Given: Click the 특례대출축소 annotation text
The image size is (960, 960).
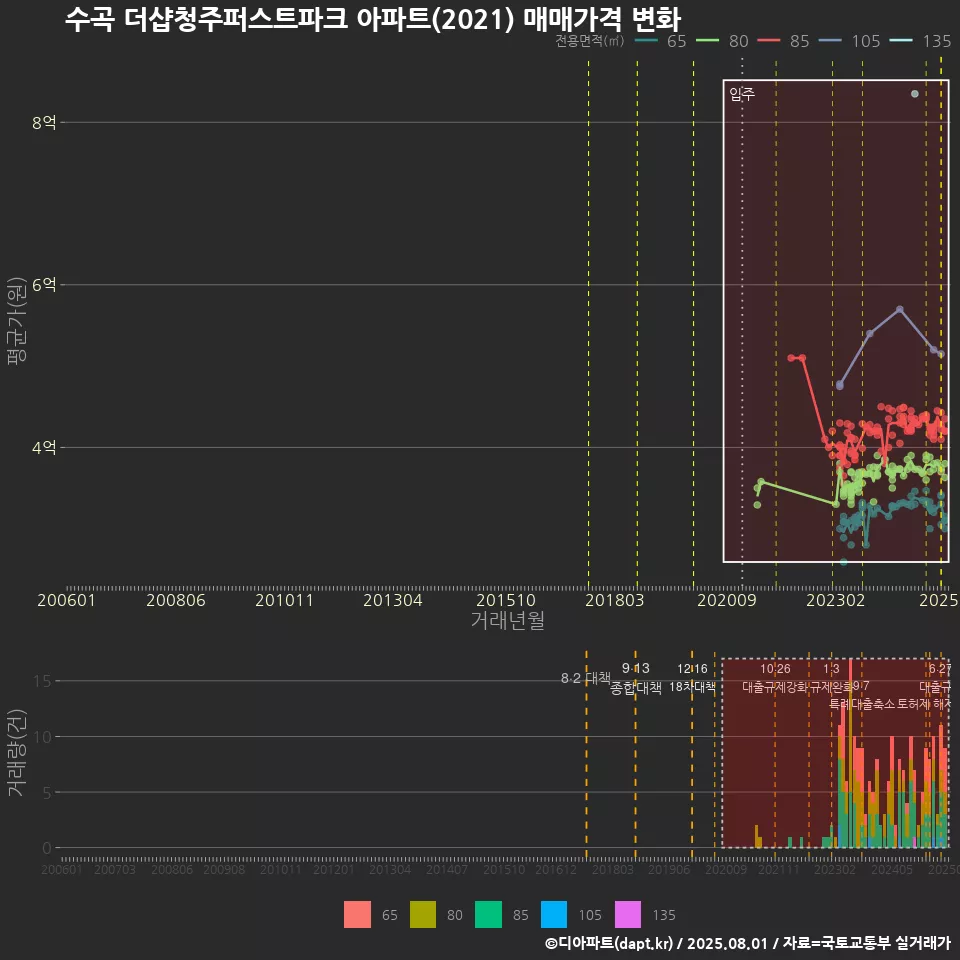Looking at the screenshot, I should (x=861, y=704).
